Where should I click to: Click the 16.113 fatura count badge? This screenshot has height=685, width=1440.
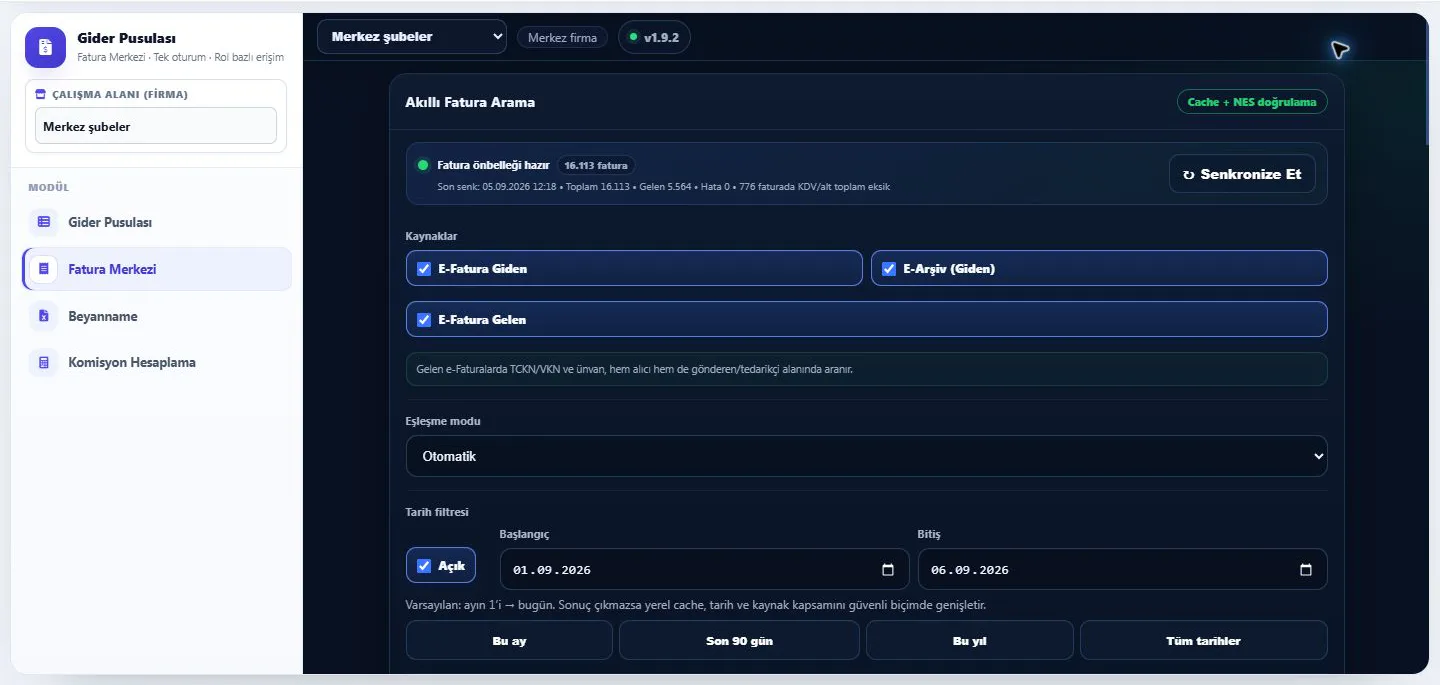point(595,166)
